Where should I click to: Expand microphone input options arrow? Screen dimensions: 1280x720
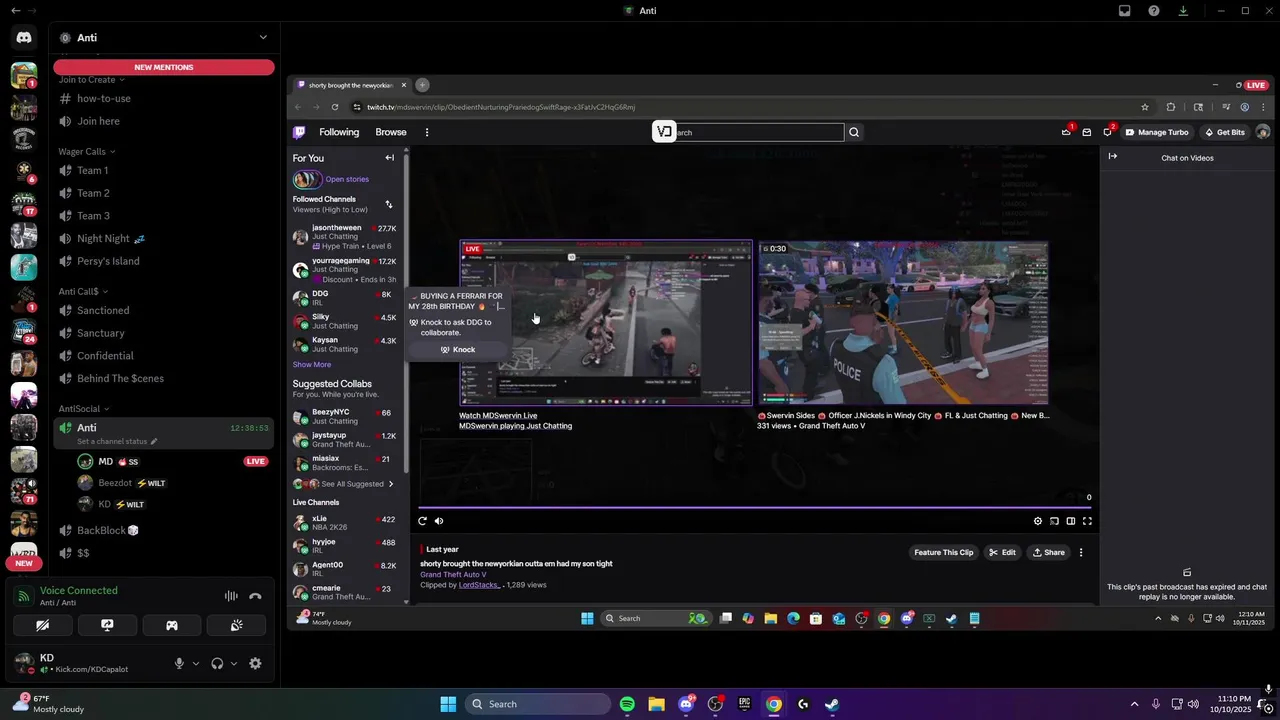[196, 663]
